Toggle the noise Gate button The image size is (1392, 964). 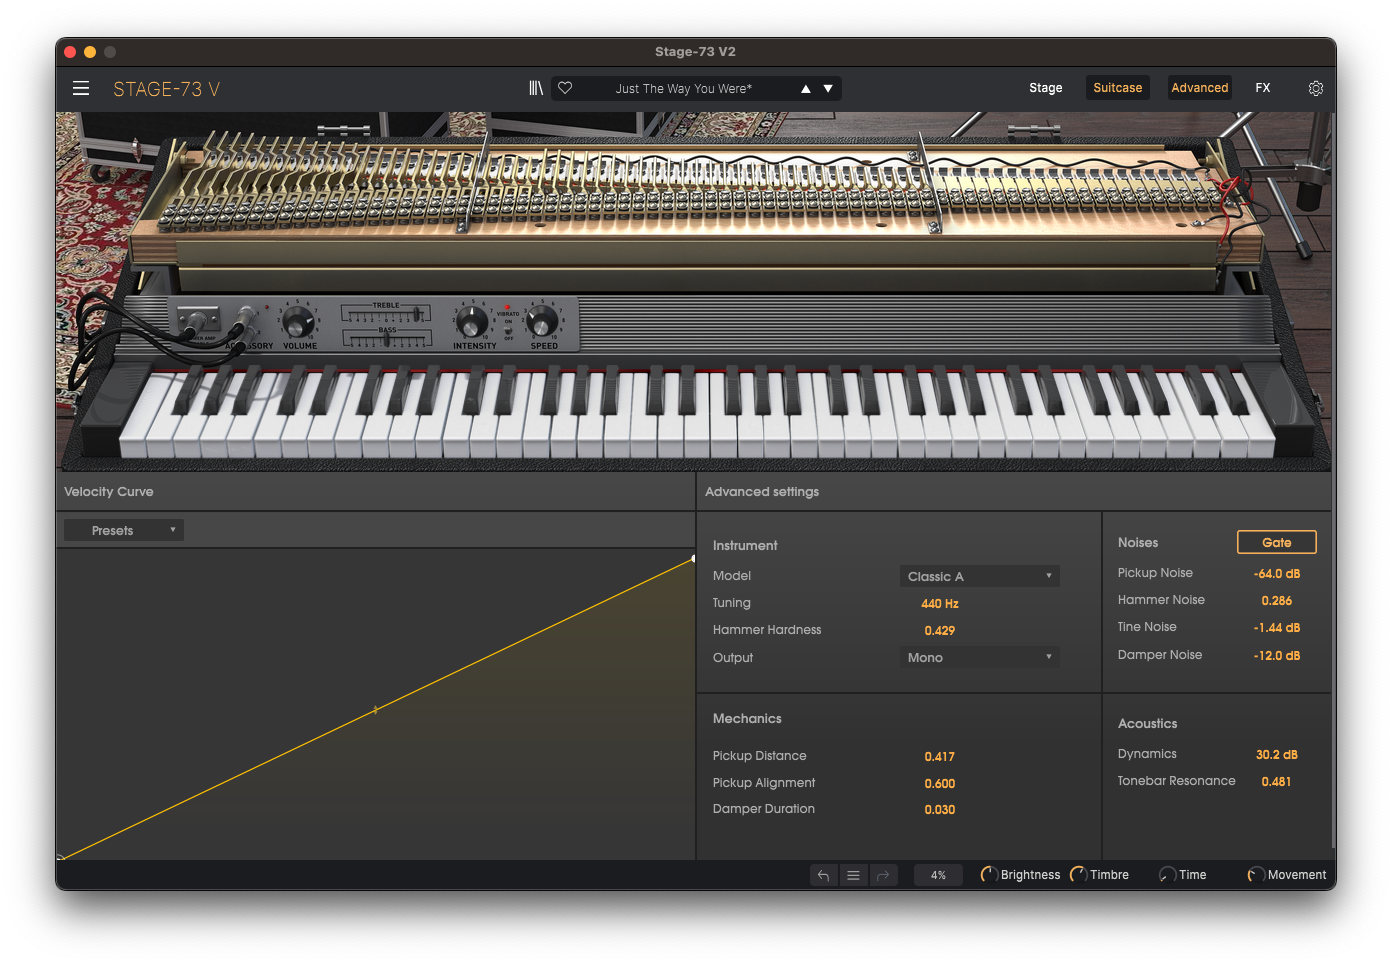(x=1277, y=542)
